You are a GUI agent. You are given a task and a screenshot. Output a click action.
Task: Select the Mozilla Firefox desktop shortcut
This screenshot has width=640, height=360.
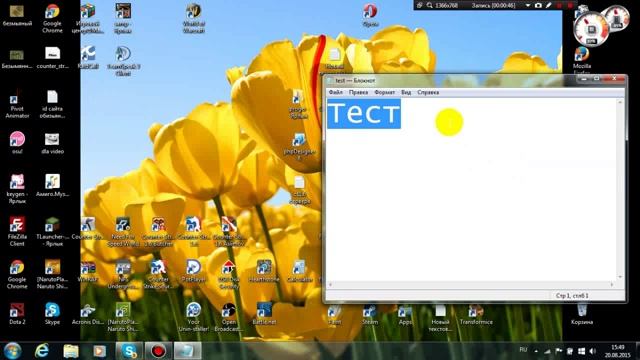tap(582, 61)
